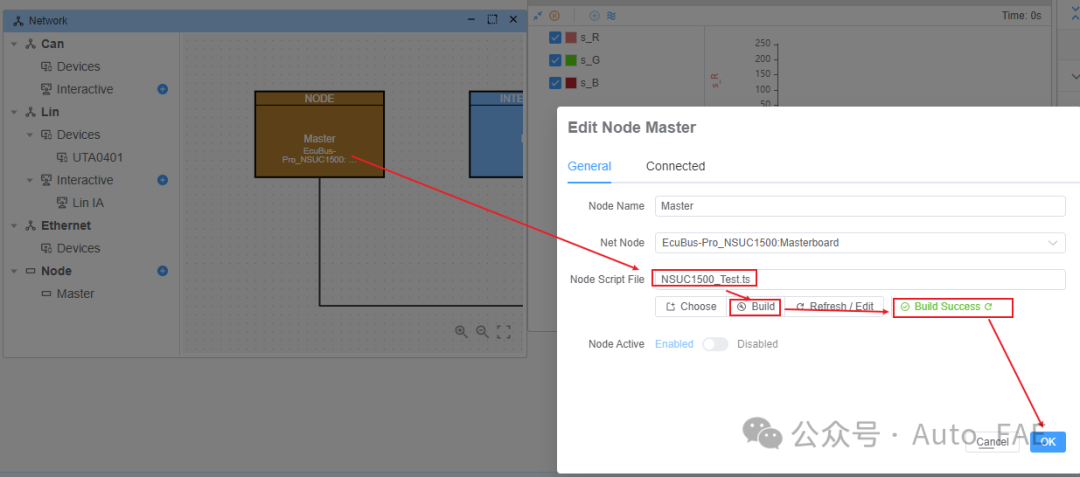The width and height of the screenshot is (1080, 477).
Task: Add a Can Interactive item with plus icon
Action: [x=163, y=89]
